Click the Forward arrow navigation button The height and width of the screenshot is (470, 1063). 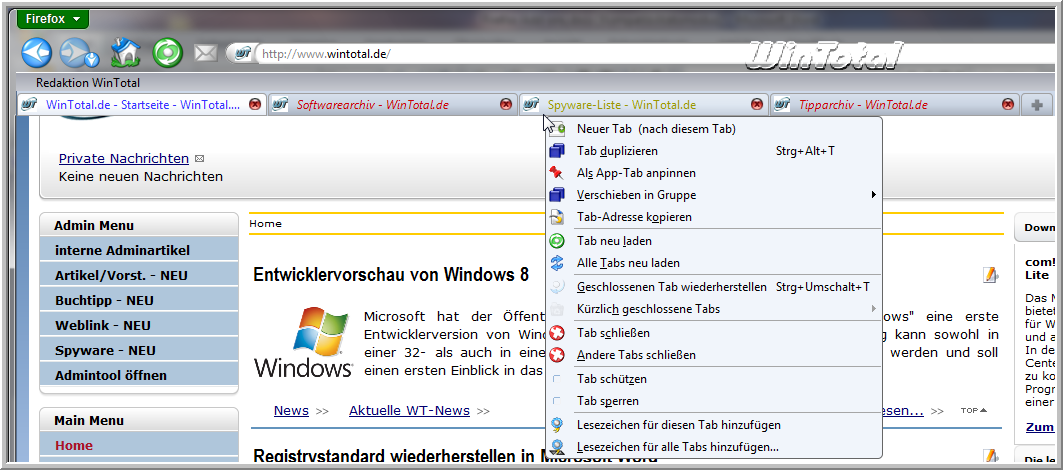[75, 53]
